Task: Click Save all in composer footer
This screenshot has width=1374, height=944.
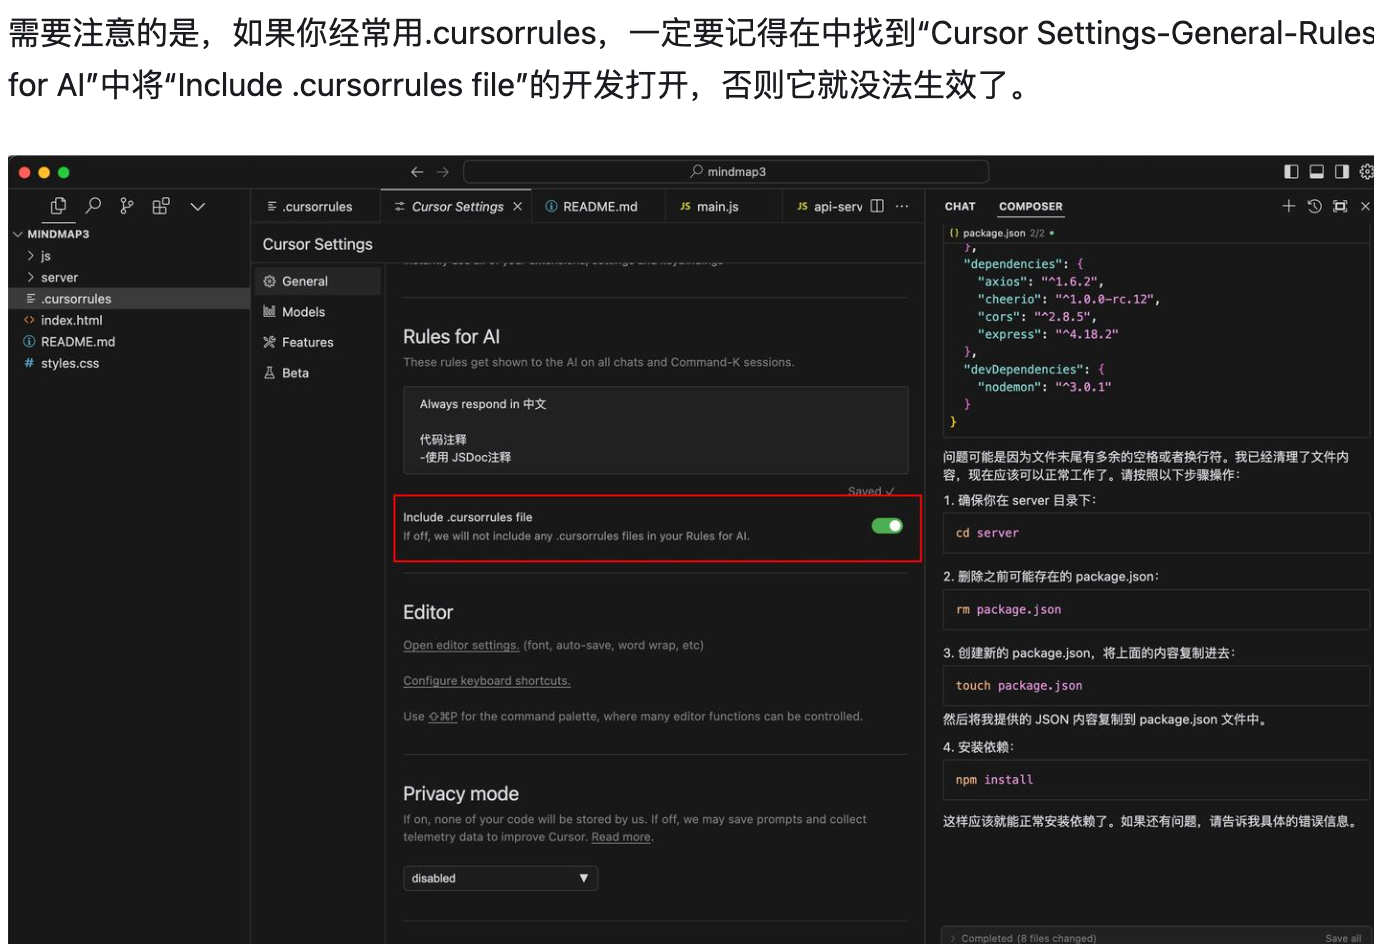Action: click(1343, 938)
